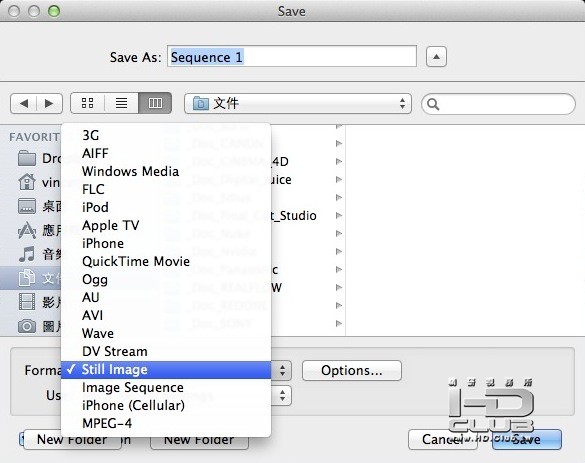
Task: Collapse the dialog with the triangle button
Action: pyautogui.click(x=436, y=57)
